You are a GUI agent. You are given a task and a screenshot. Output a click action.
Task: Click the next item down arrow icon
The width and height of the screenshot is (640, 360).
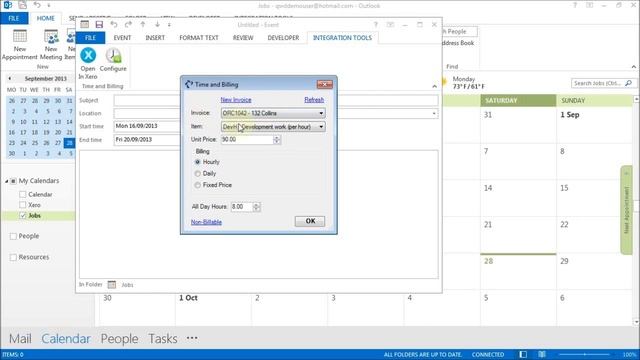pos(157,24)
